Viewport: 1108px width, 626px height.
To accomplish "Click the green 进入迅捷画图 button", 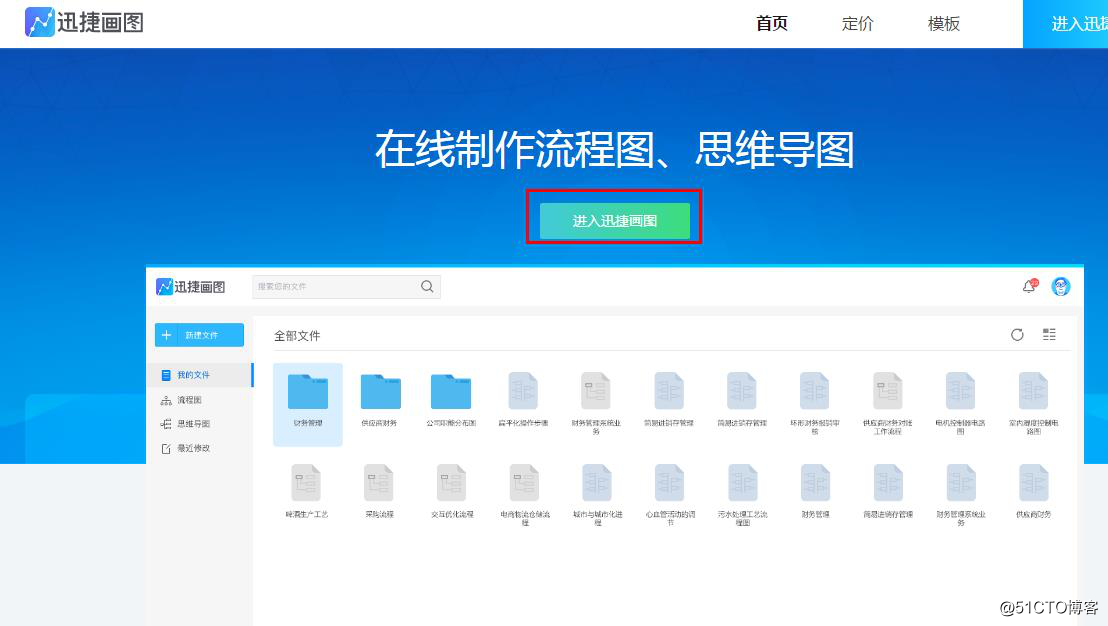I will 615,220.
